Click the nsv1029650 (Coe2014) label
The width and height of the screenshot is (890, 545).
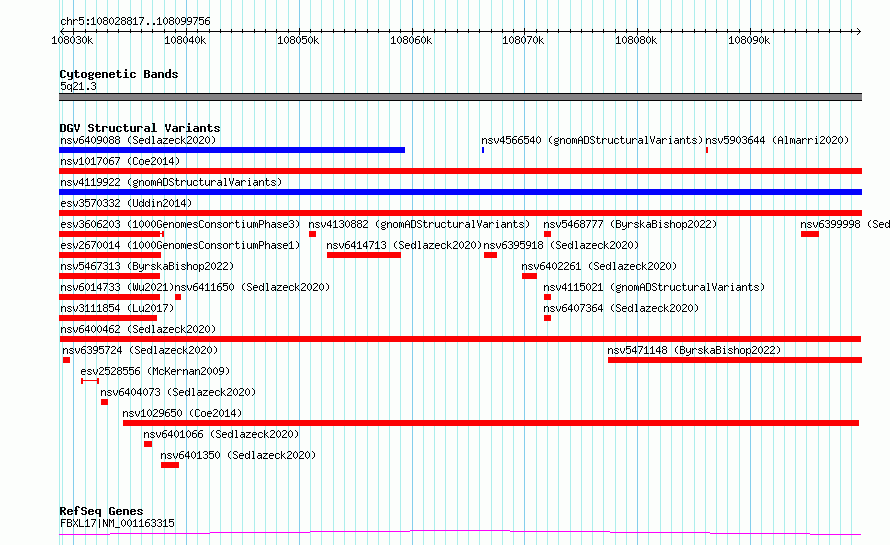[182, 413]
